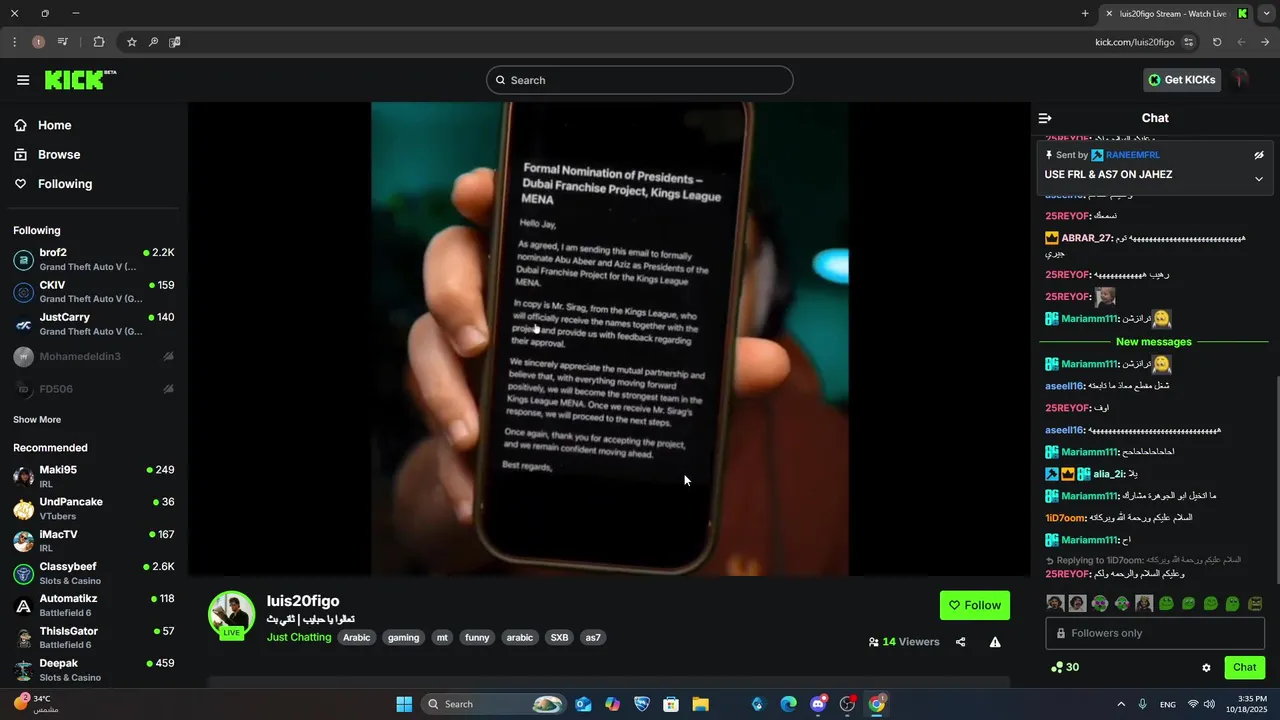
Task: Click the Followers only chat input
Action: click(x=1155, y=633)
